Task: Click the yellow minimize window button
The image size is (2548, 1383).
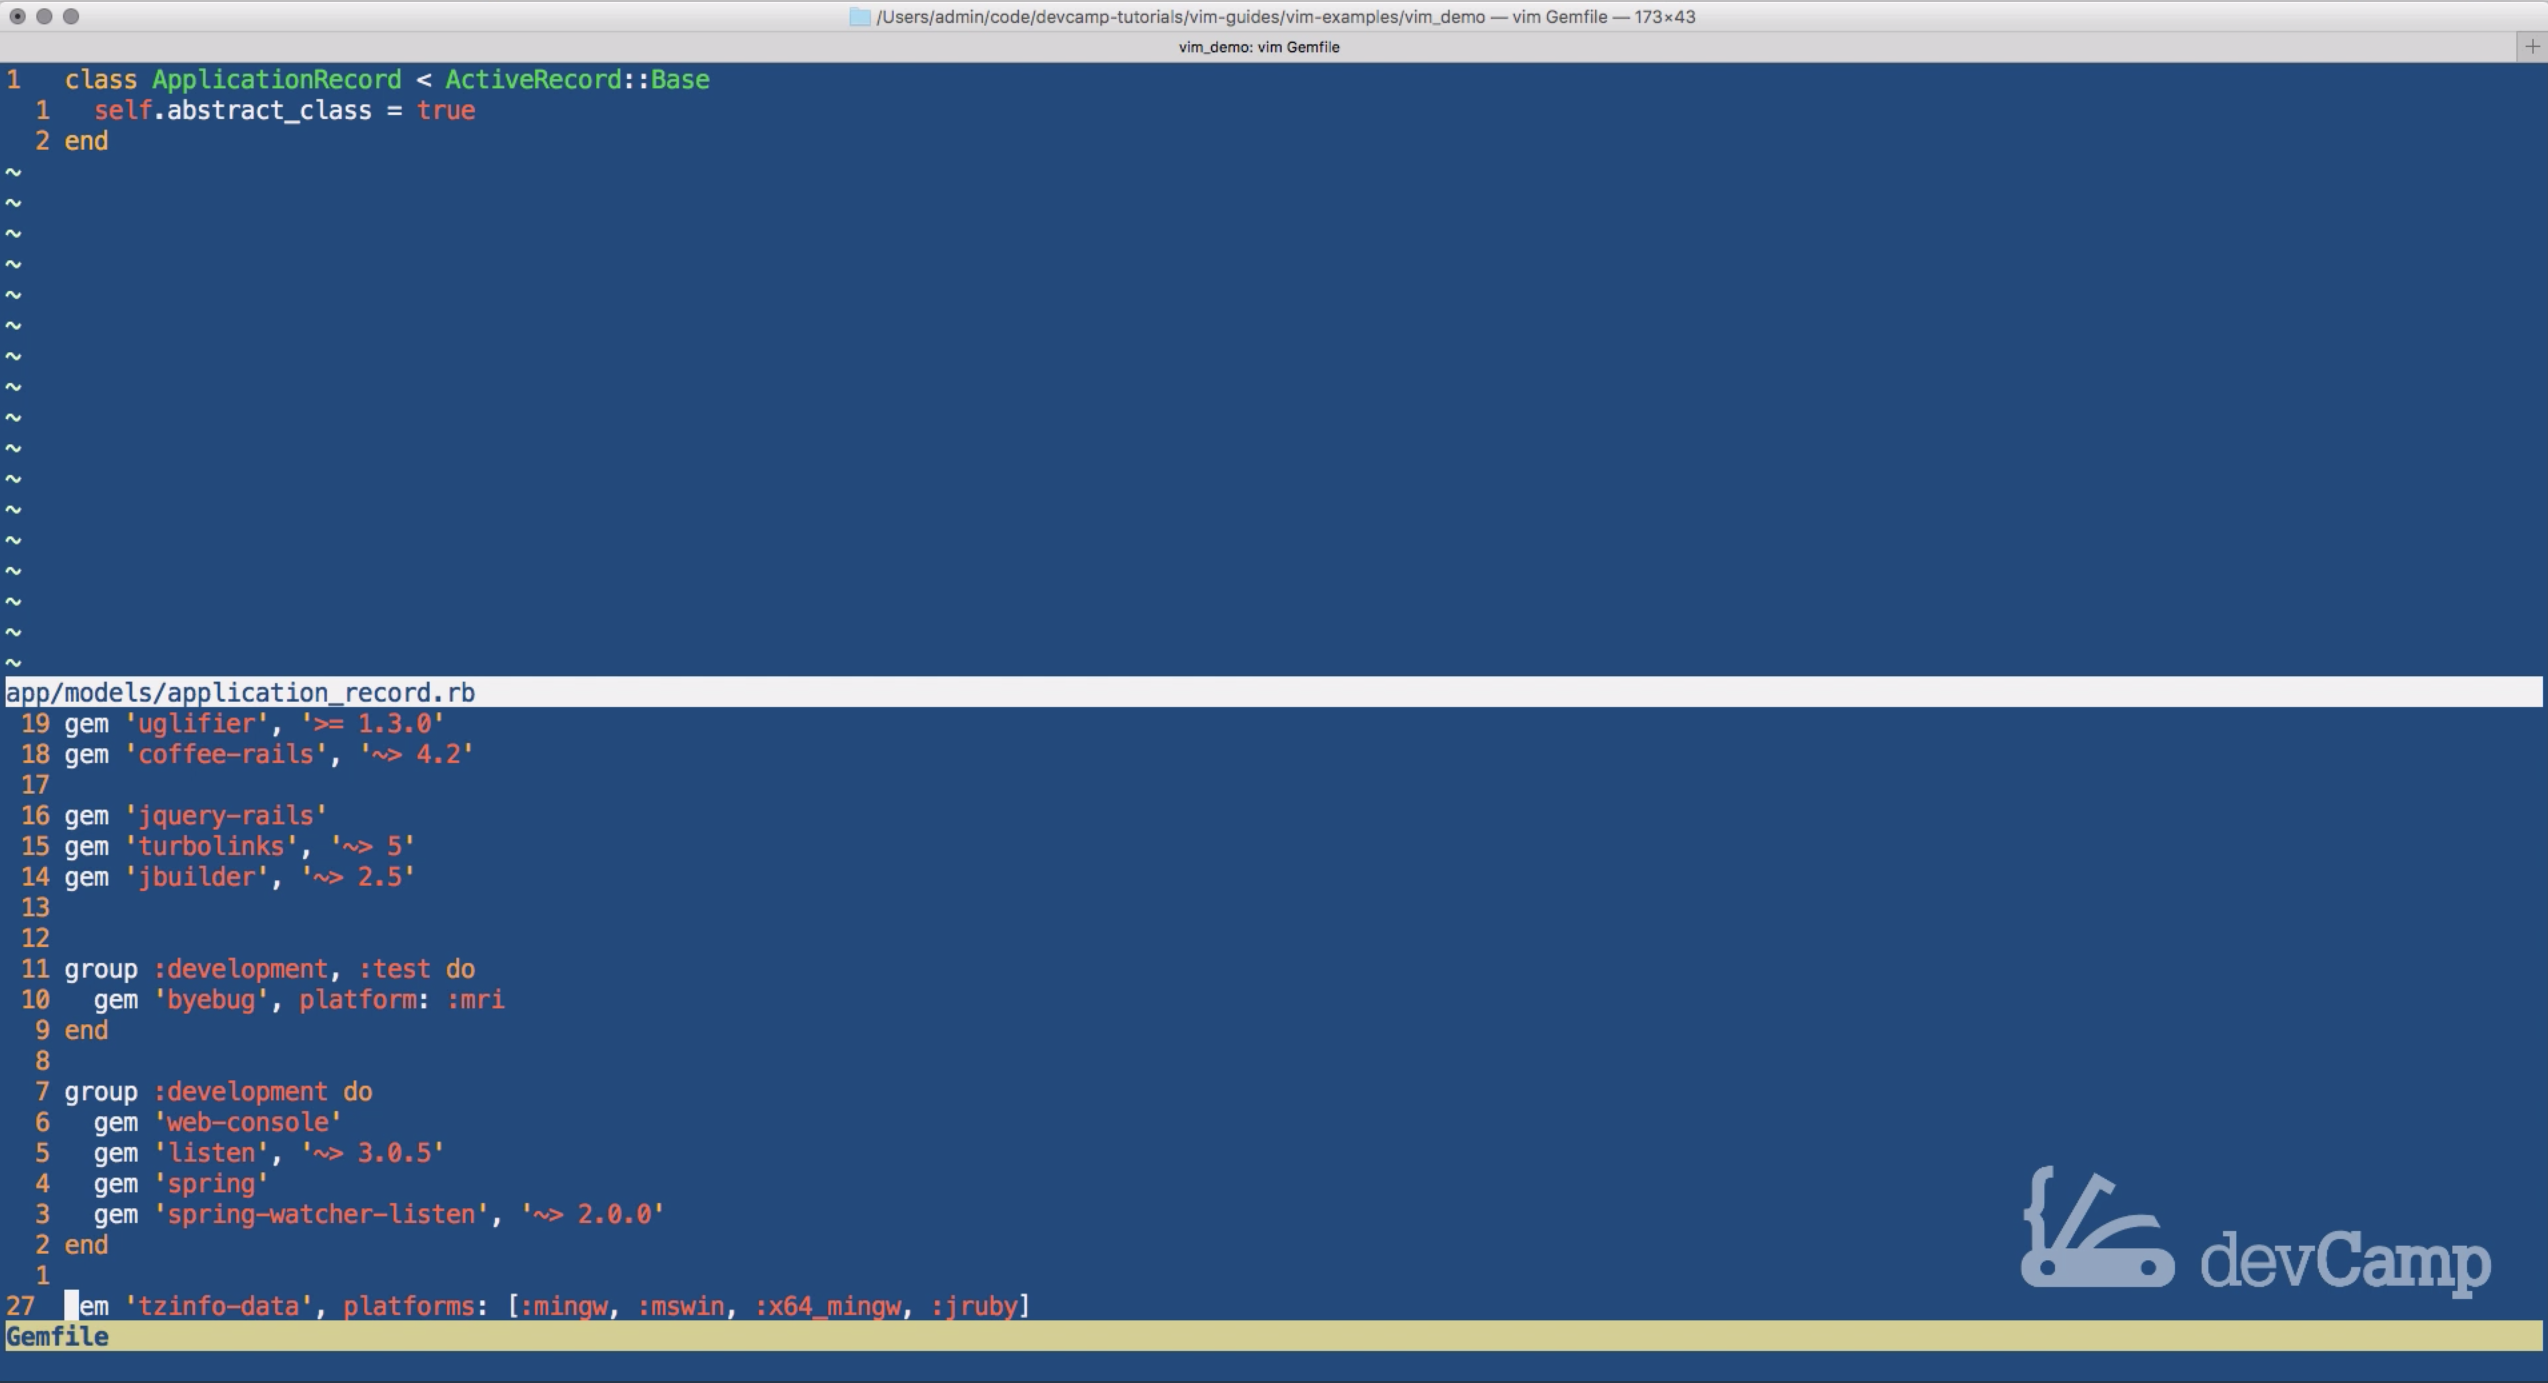Action: 44,16
